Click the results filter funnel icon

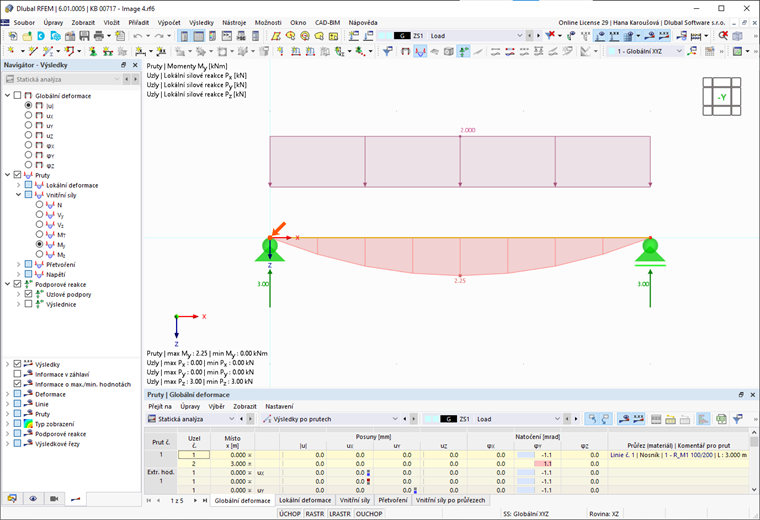pyautogui.click(x=387, y=51)
